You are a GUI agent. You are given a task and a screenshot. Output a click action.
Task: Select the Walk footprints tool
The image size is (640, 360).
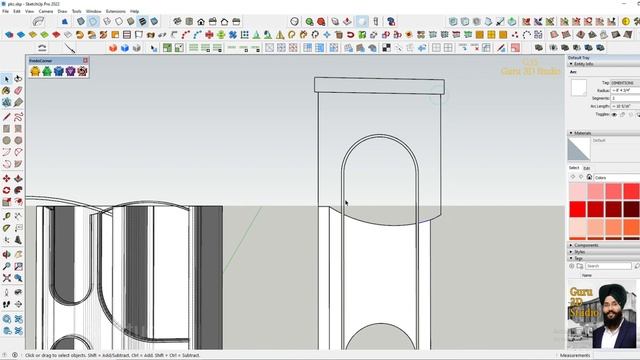pos(7,304)
